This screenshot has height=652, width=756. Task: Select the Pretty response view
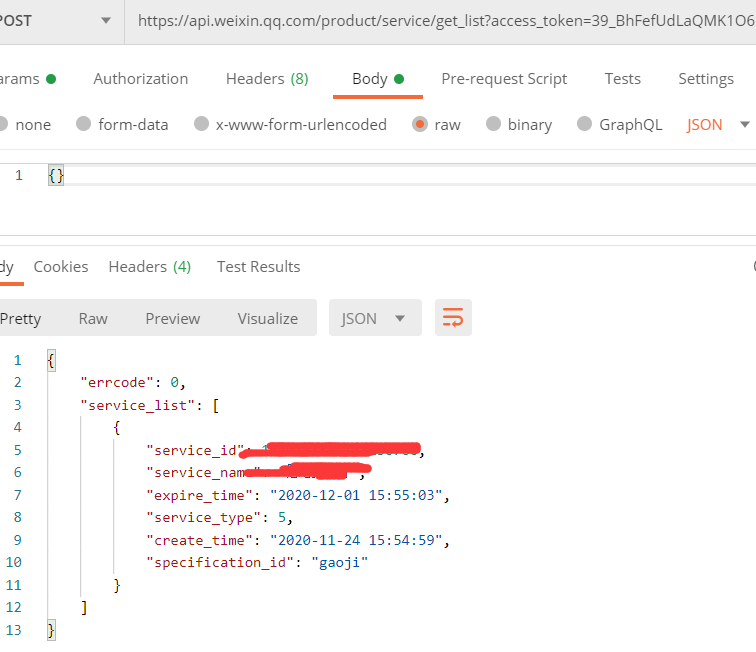21,318
